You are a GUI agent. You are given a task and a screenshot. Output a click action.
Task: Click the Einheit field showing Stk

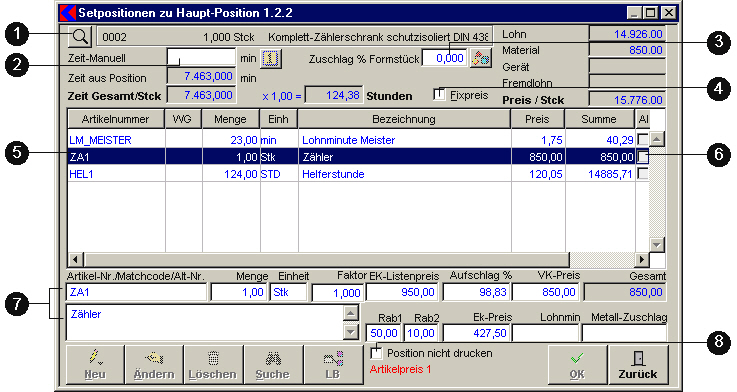289,292
